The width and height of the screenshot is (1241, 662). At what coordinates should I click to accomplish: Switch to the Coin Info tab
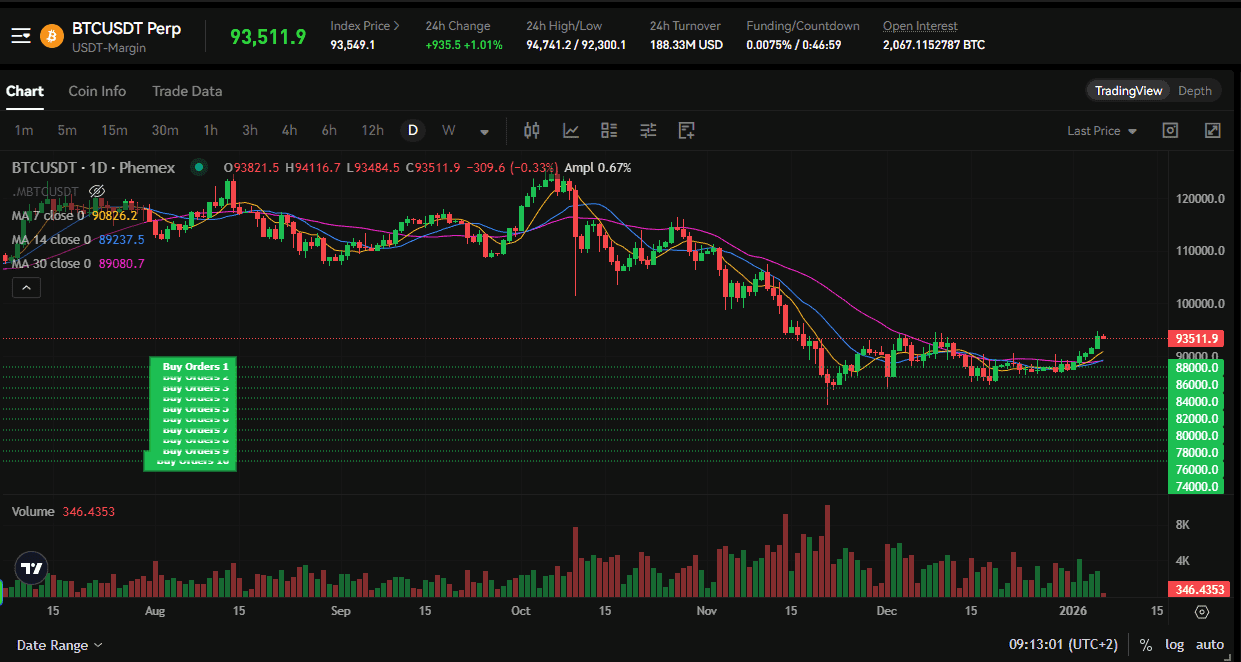point(97,91)
